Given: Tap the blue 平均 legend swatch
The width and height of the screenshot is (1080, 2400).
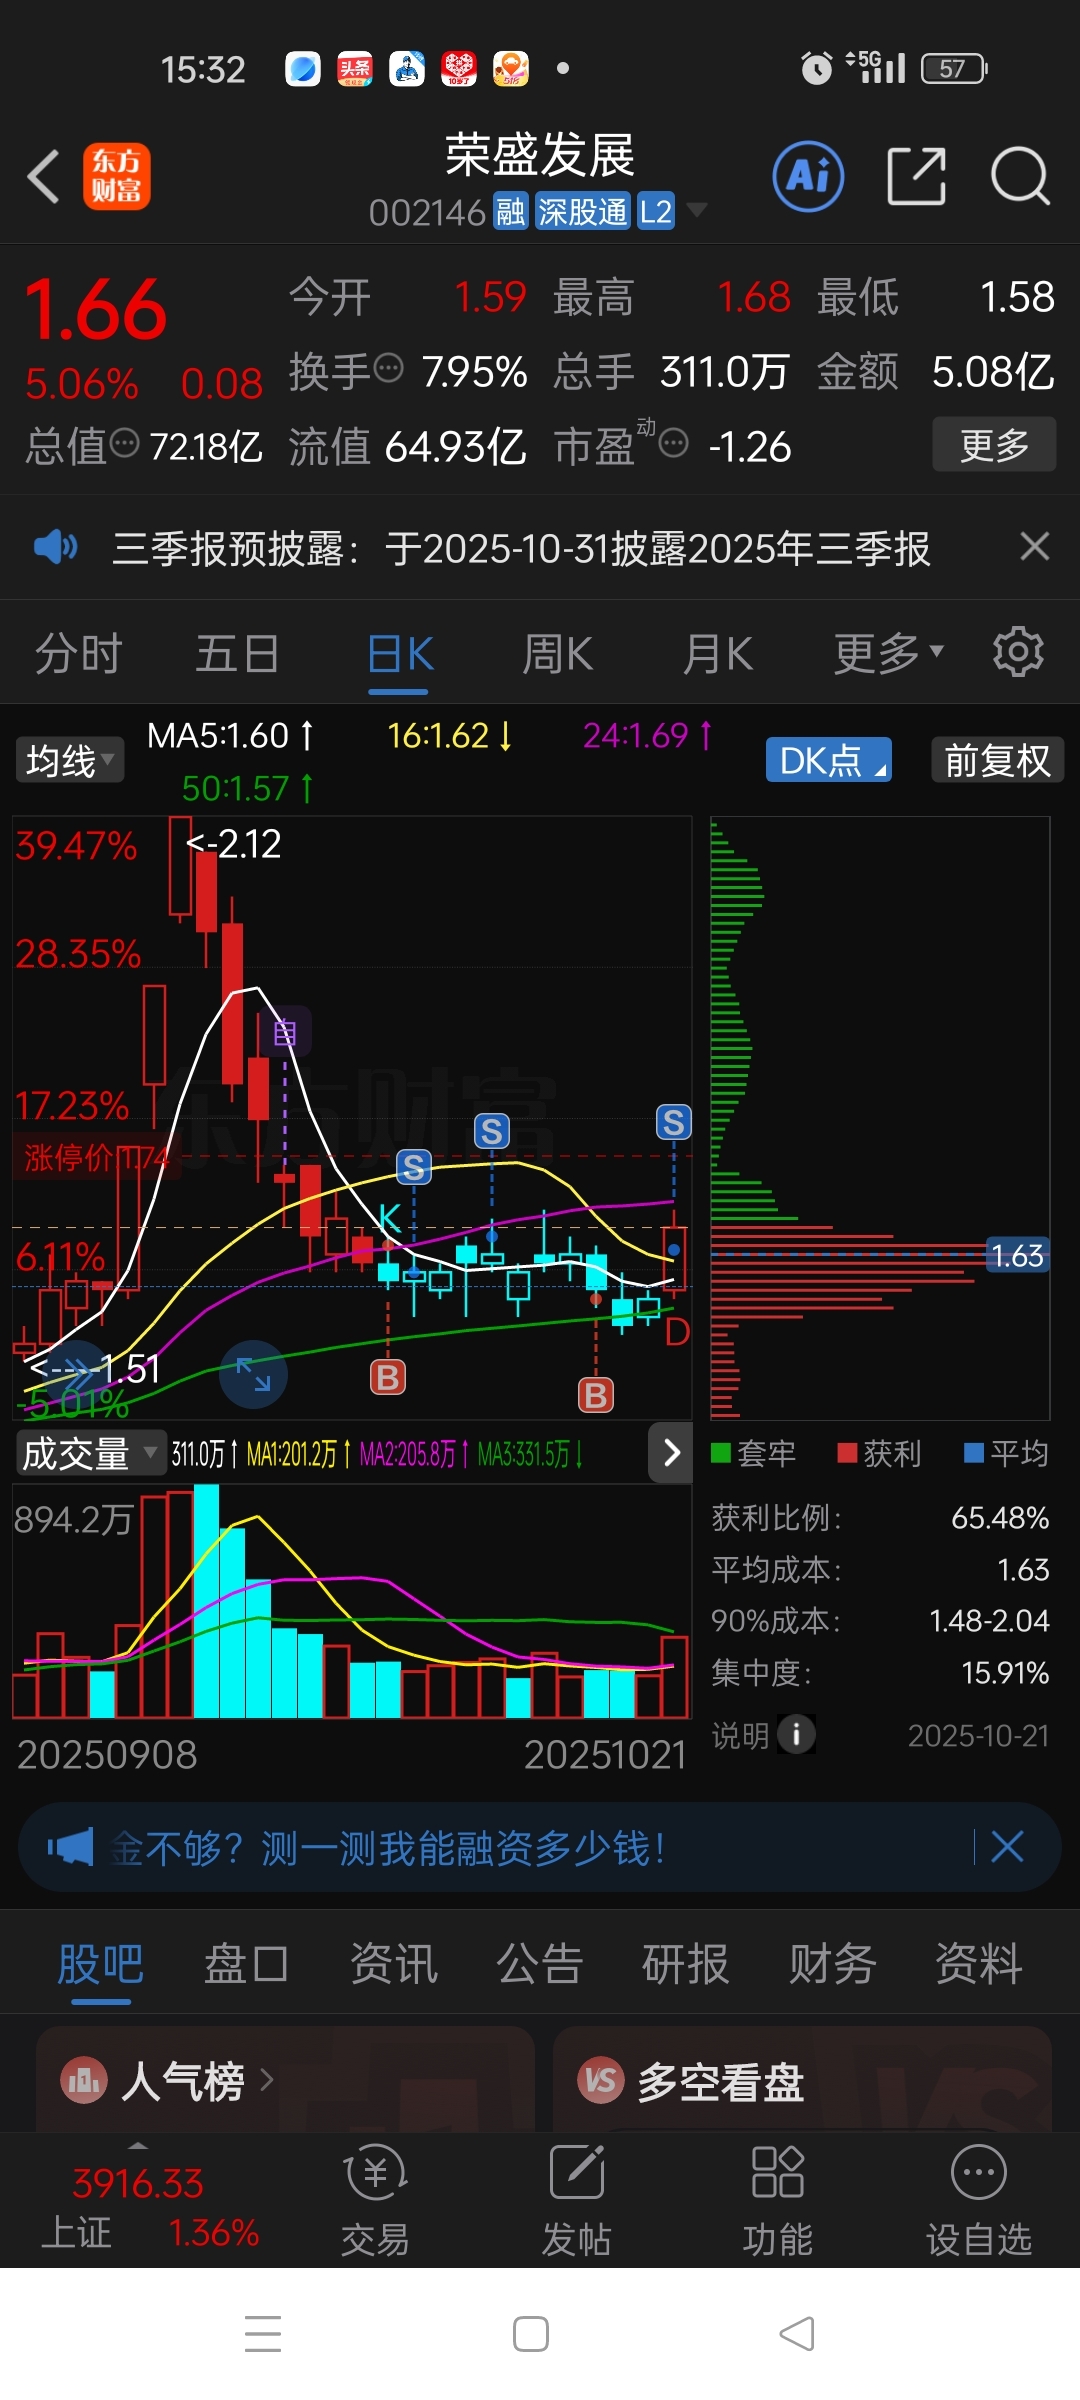Looking at the screenshot, I should (x=974, y=1452).
